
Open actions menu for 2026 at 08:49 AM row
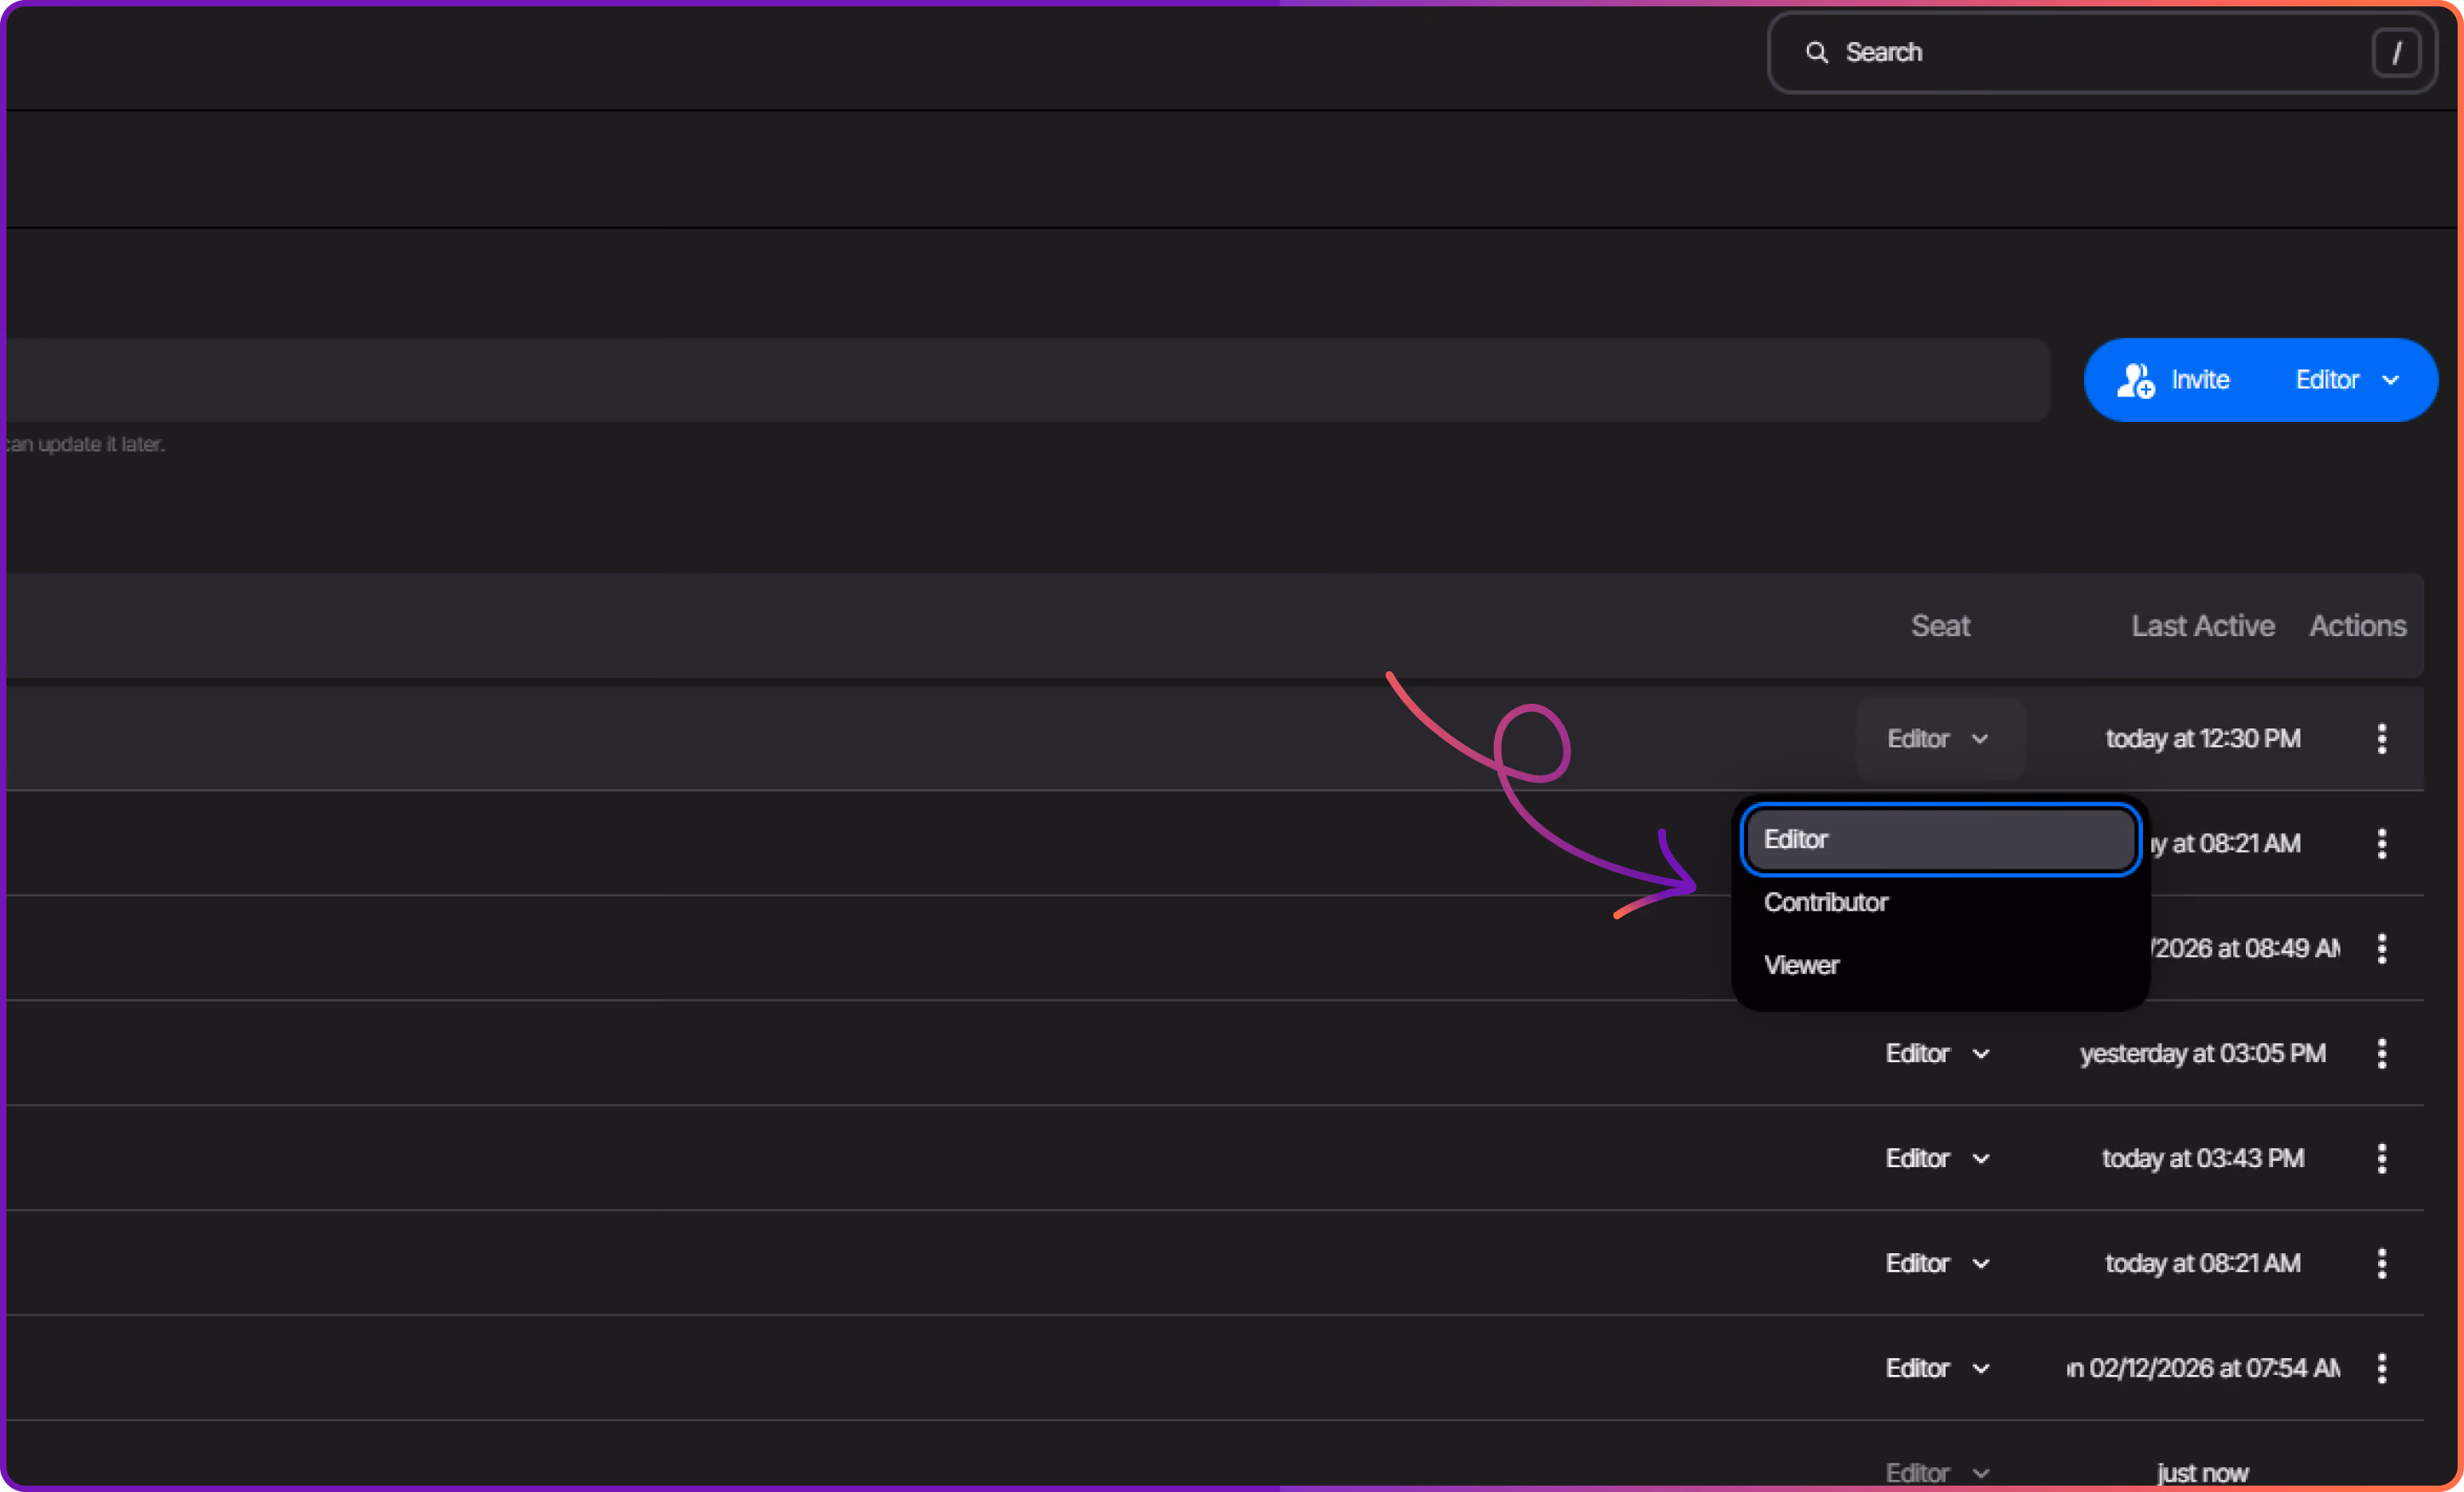2381,949
